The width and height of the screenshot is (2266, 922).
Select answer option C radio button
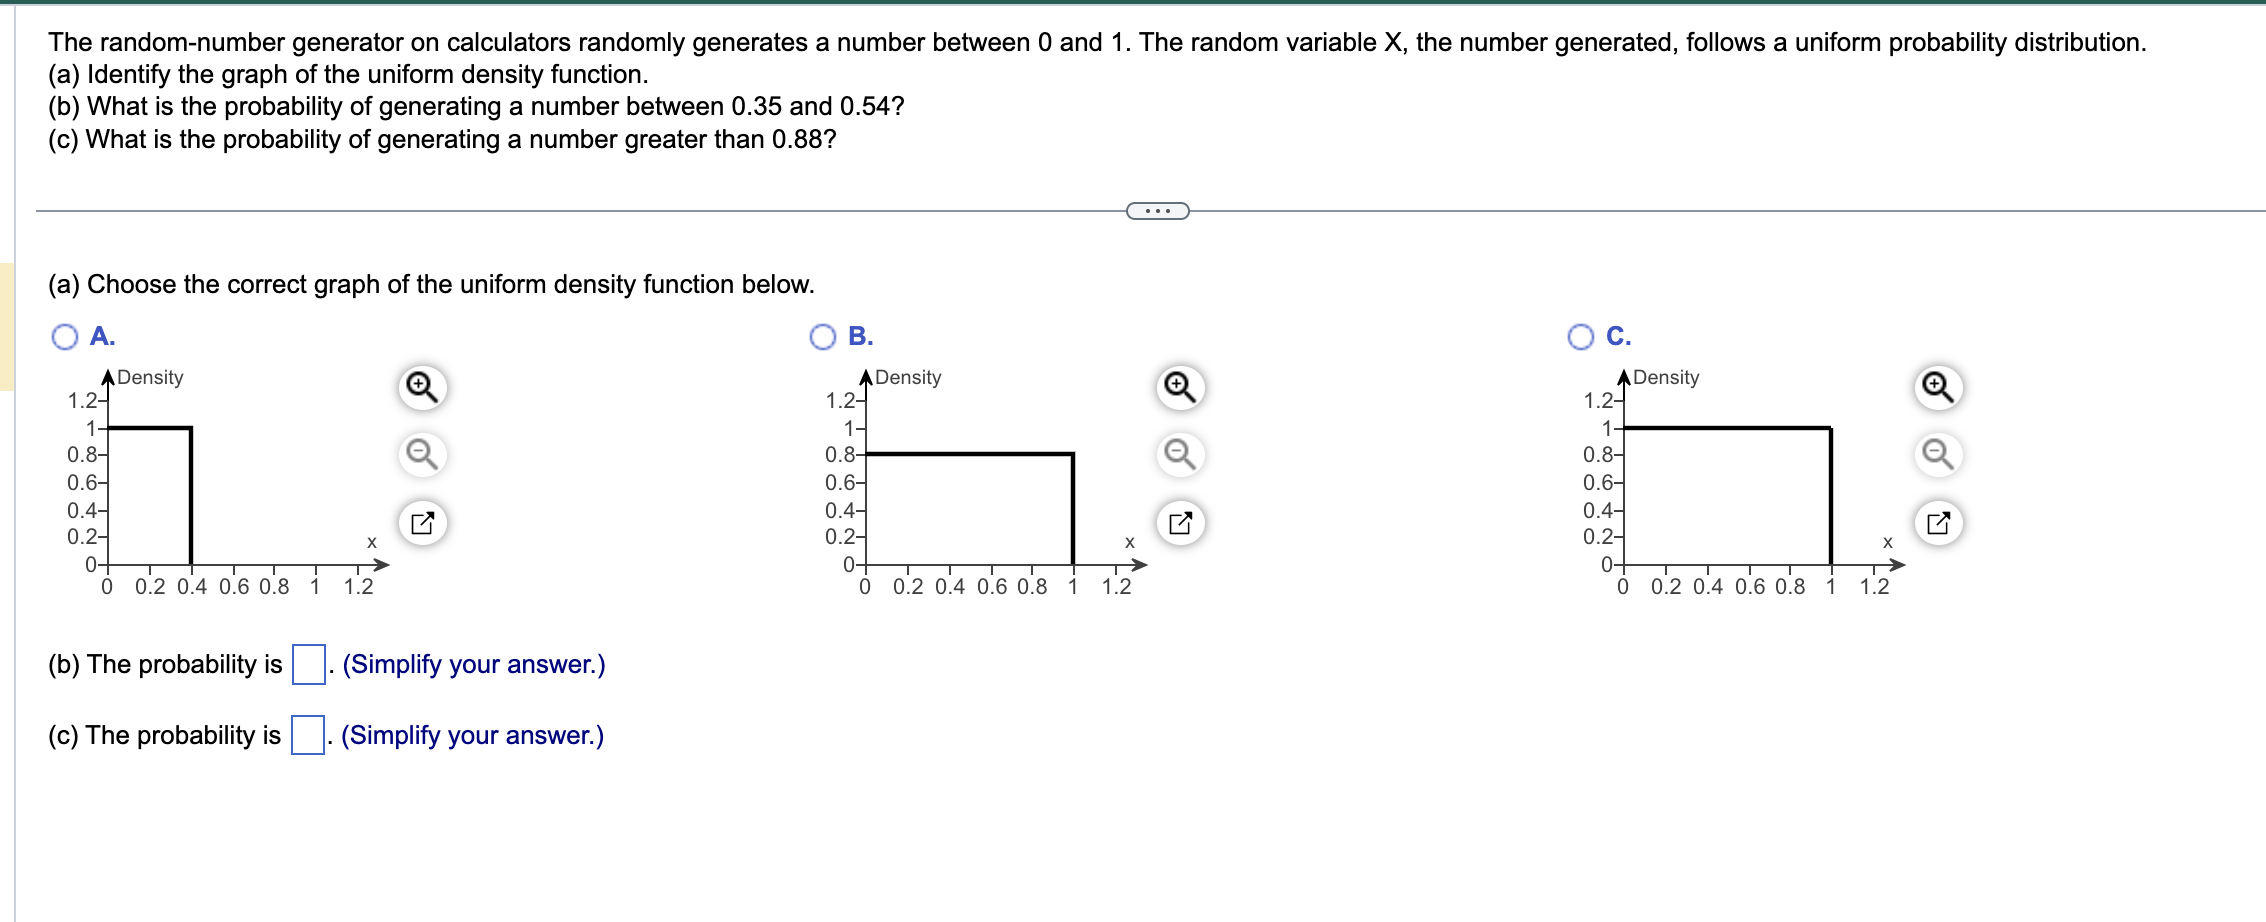click(x=1581, y=337)
